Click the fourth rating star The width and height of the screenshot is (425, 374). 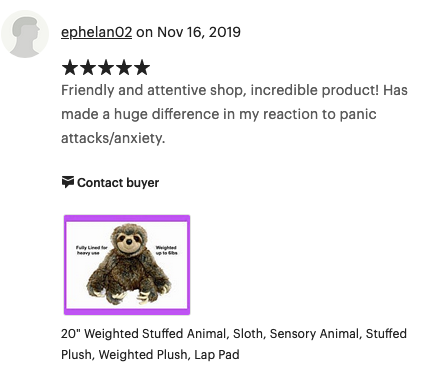point(124,67)
